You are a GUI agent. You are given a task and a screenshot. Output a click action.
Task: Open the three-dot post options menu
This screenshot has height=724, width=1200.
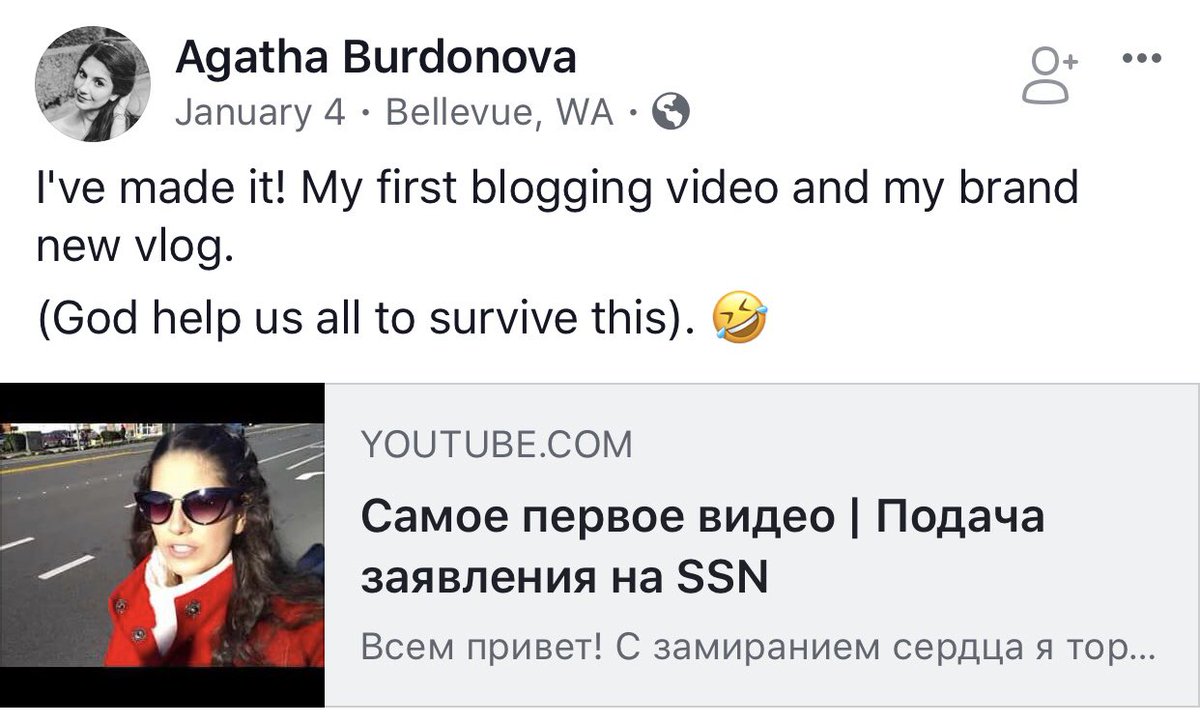click(1142, 57)
